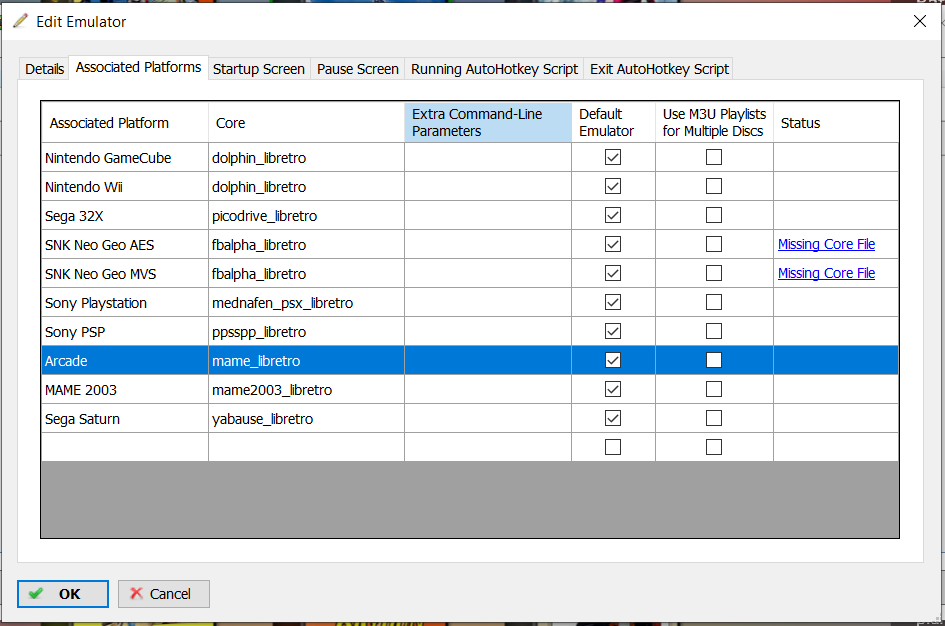The width and height of the screenshot is (945, 626).
Task: Enable M3U Playlists for MAME 2003
Action: coord(714,389)
